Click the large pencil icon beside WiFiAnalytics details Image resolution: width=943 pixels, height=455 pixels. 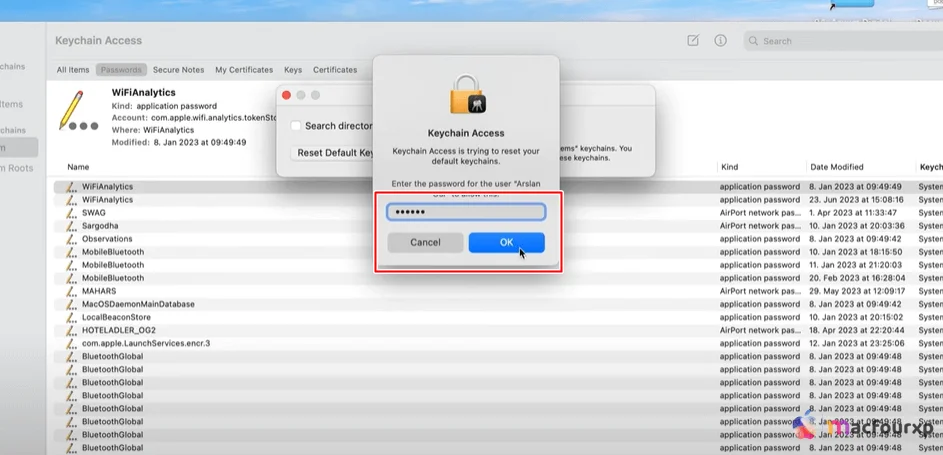pos(79,111)
